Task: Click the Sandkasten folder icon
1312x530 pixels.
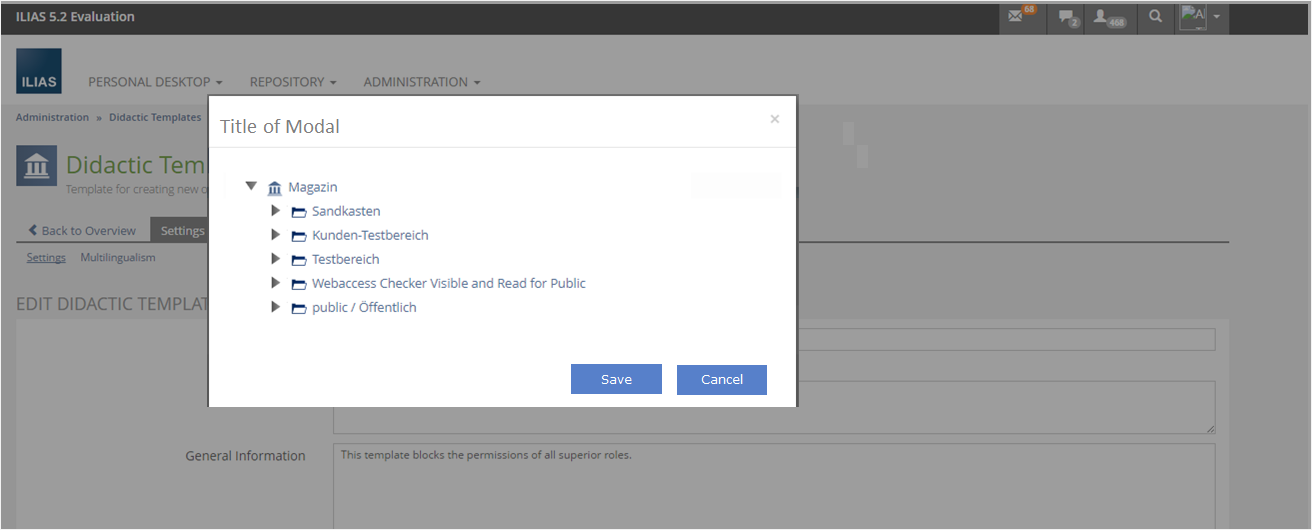Action: coord(298,212)
